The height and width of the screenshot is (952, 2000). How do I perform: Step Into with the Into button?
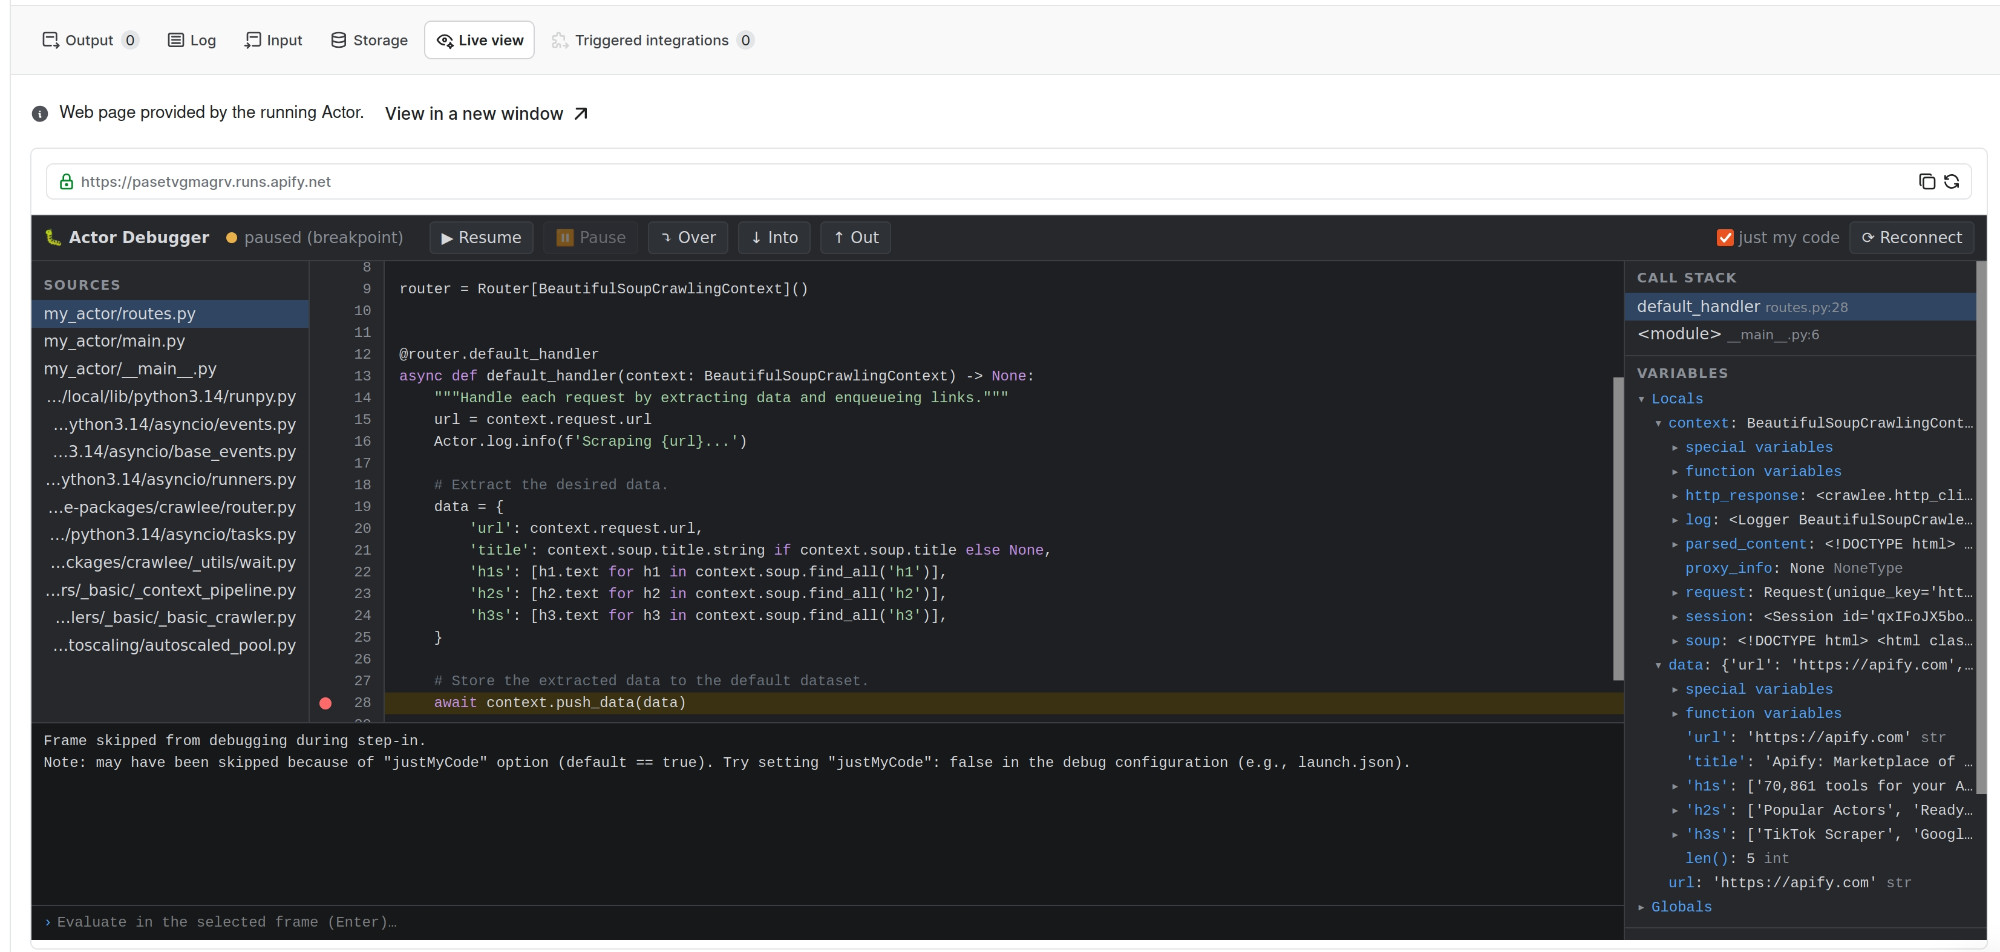coord(774,238)
